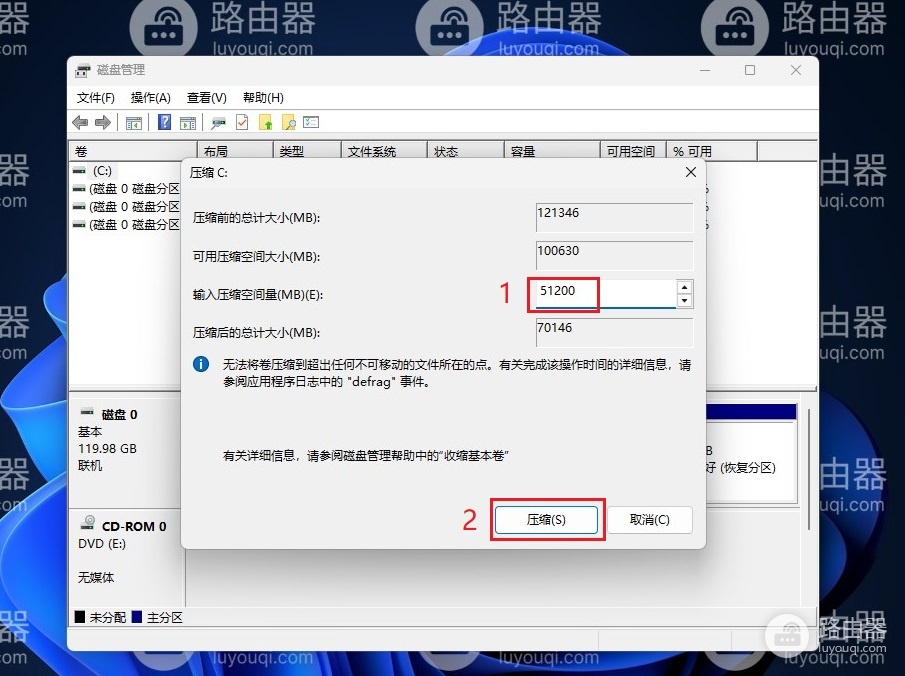Click the black 未分配 legend swatch
This screenshot has width=905, height=676.
(80, 617)
